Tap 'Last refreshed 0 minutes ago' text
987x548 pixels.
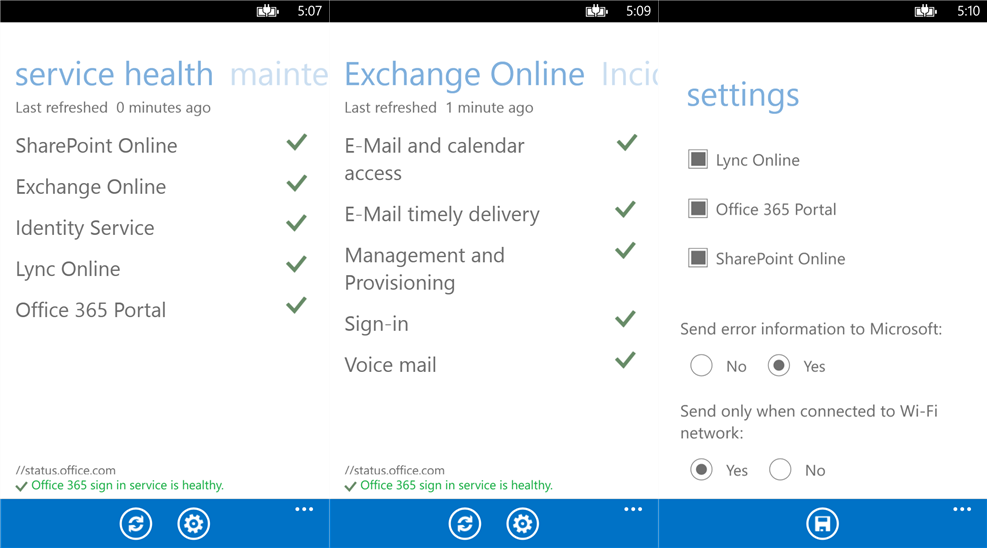click(x=113, y=108)
